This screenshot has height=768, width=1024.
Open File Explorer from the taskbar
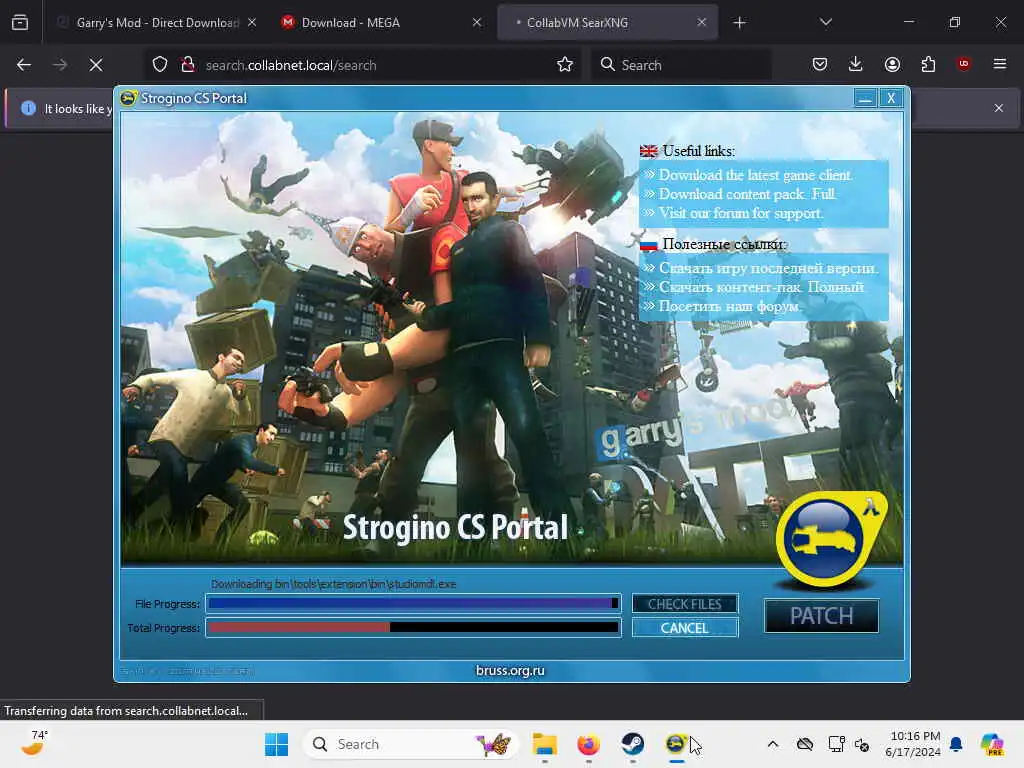pyautogui.click(x=544, y=744)
